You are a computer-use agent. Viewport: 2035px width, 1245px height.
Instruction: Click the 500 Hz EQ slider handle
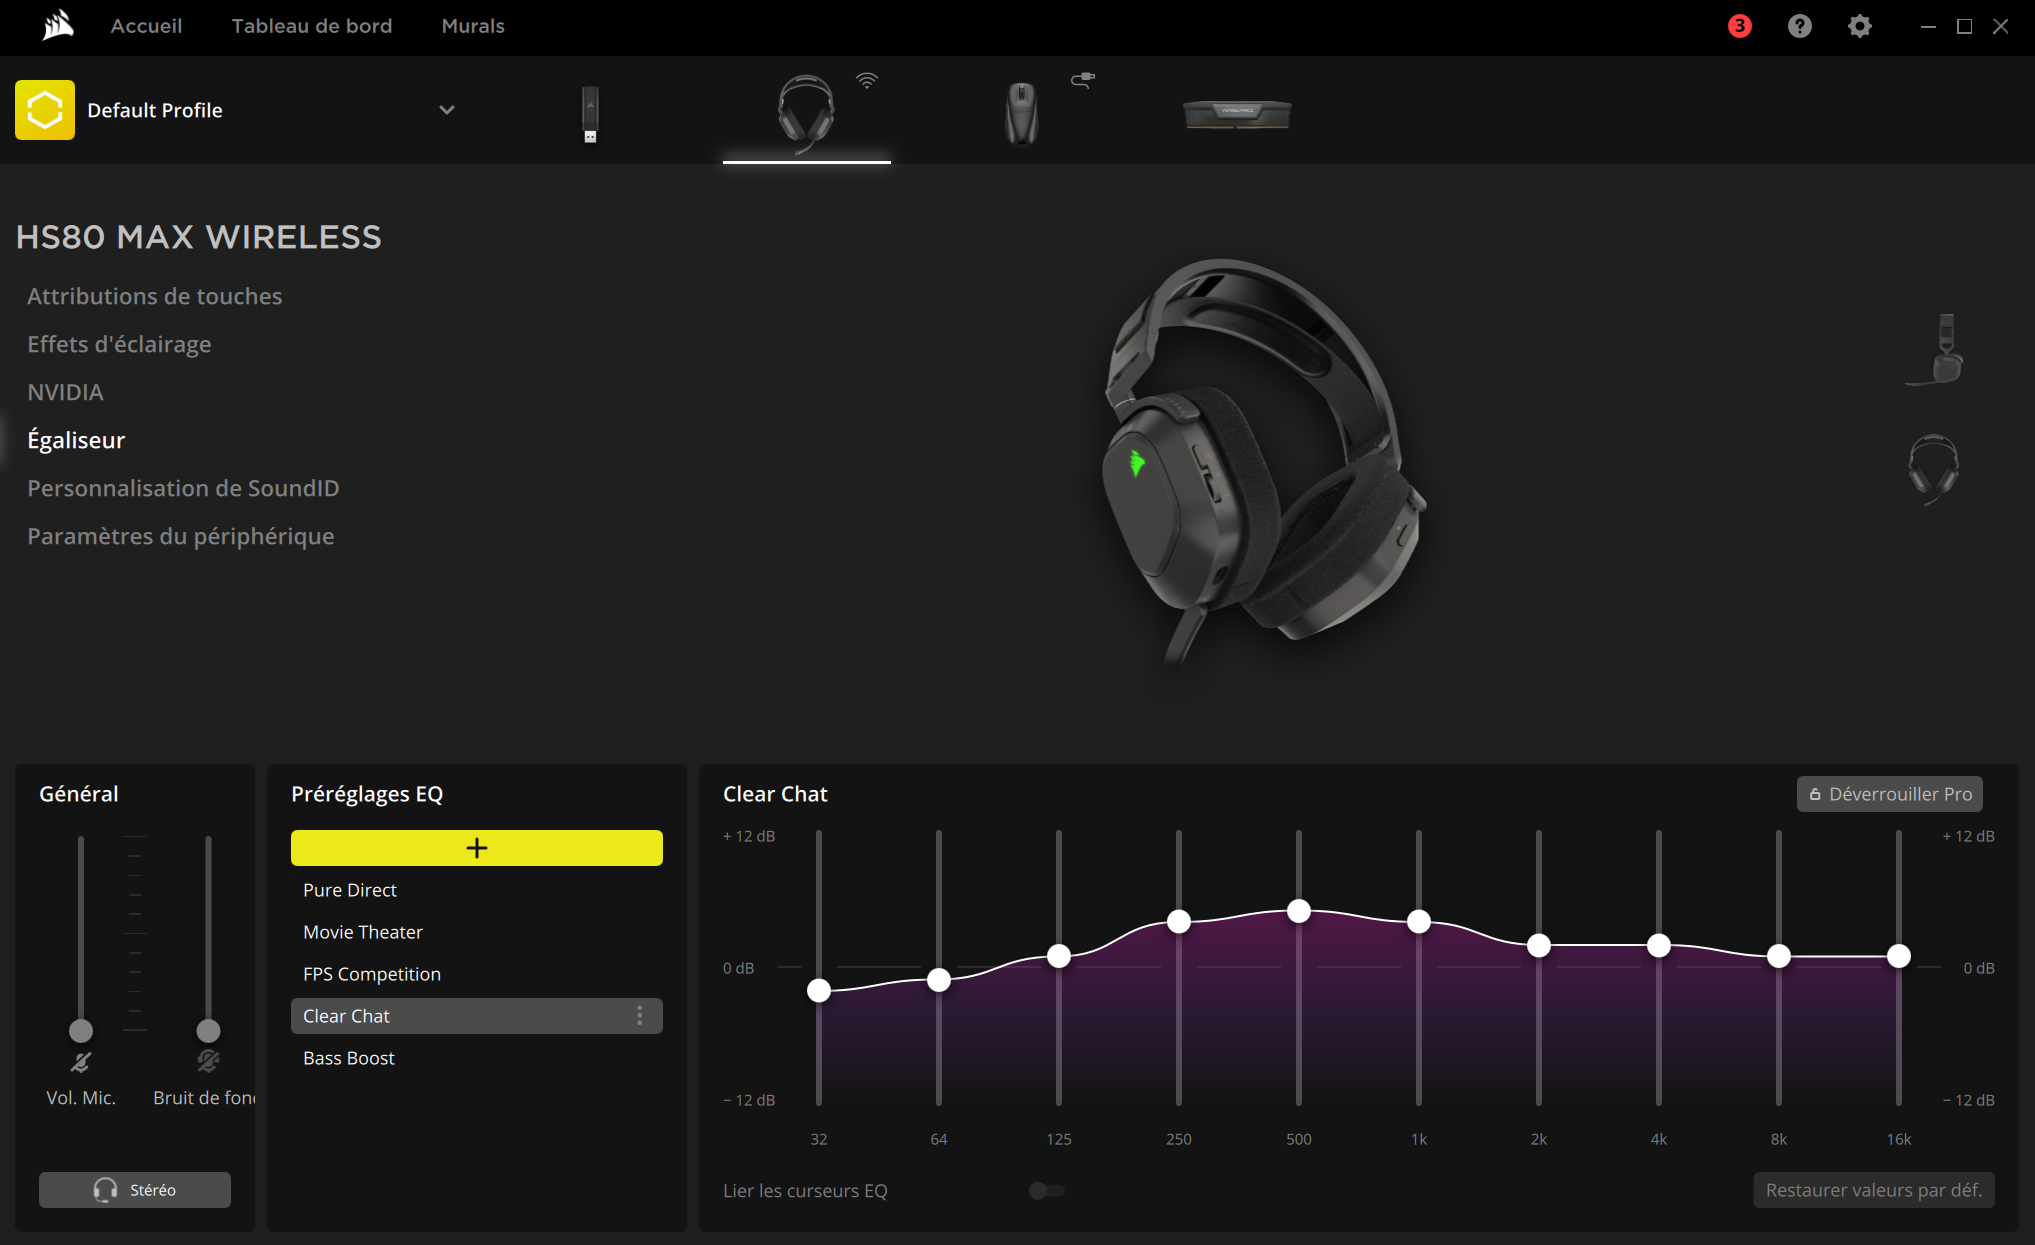click(x=1299, y=910)
